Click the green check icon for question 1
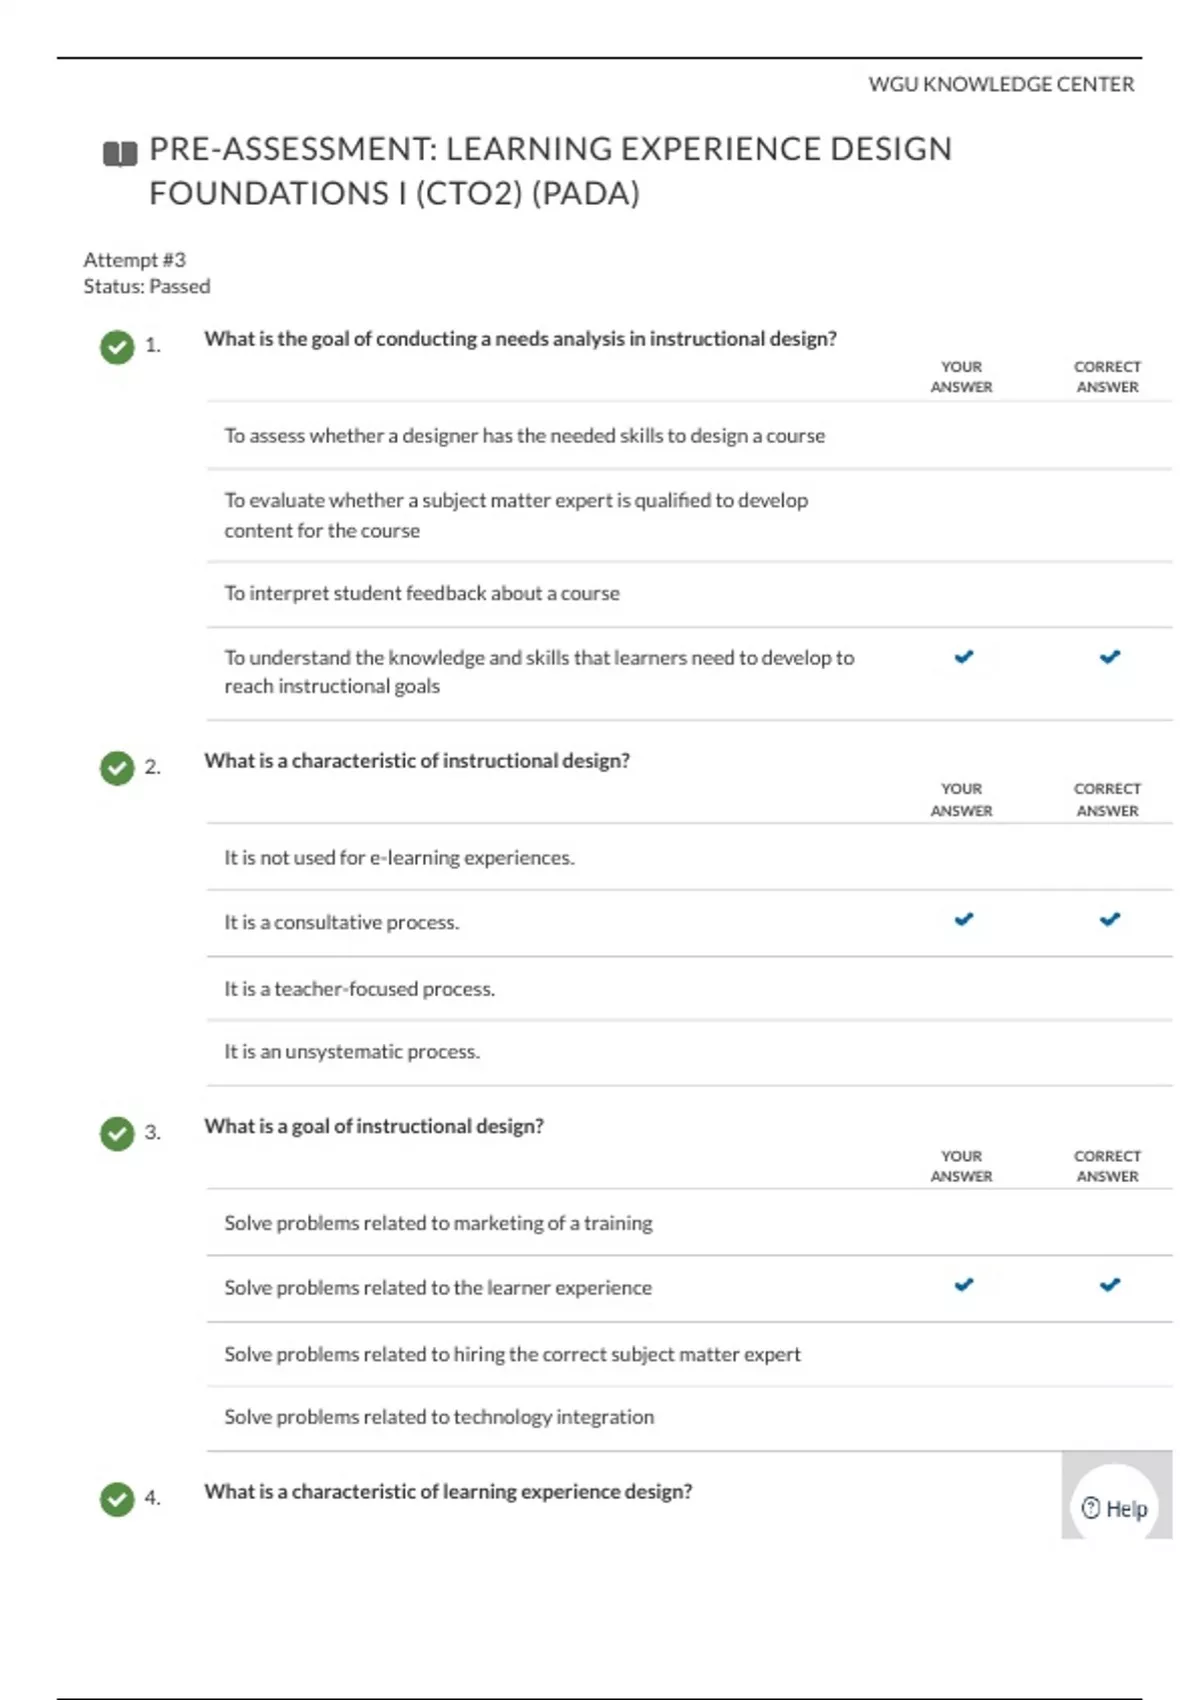Screen dimensions: 1200x1700 tap(117, 347)
